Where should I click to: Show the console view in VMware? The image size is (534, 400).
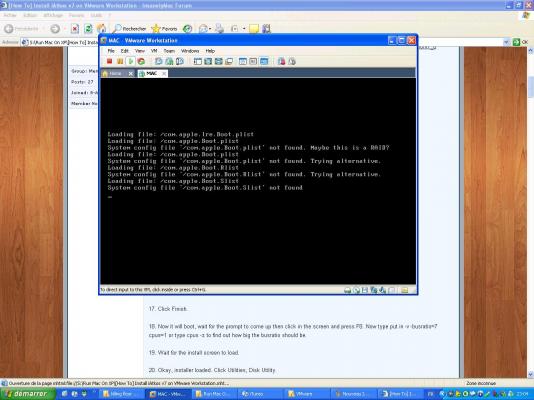point(264,61)
